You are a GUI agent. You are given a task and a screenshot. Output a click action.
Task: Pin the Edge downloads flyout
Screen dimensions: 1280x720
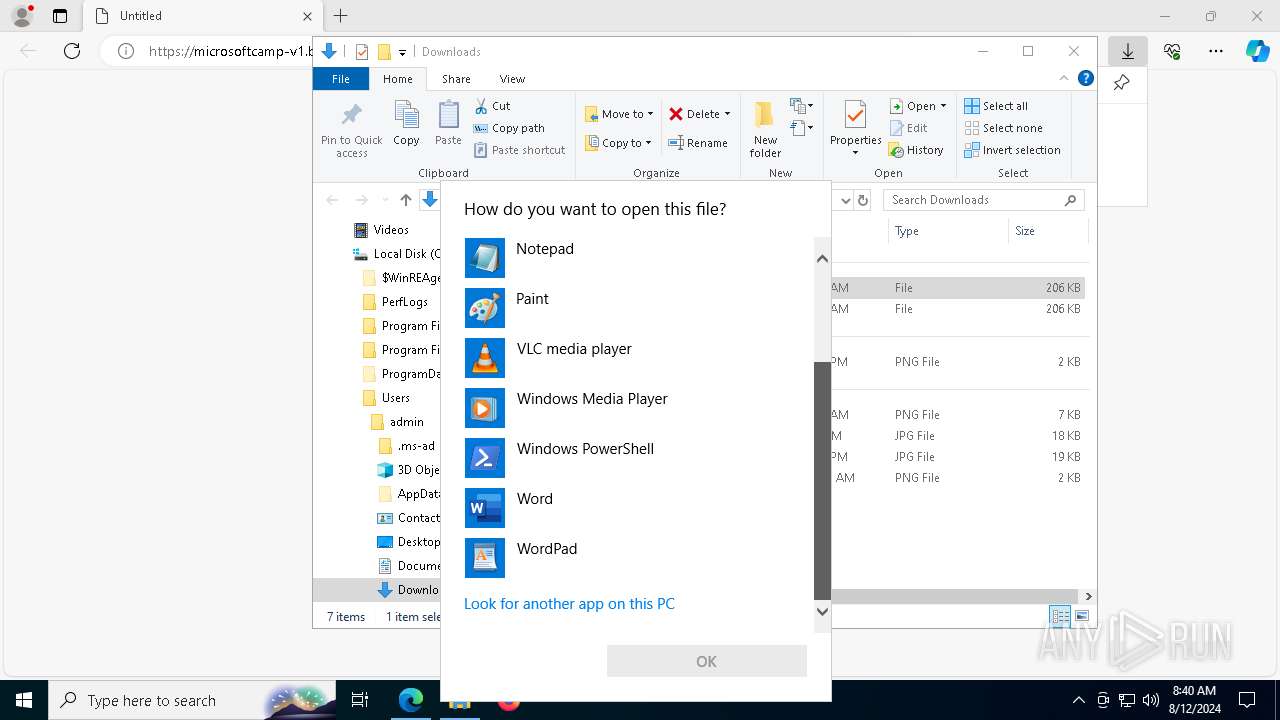(1121, 83)
